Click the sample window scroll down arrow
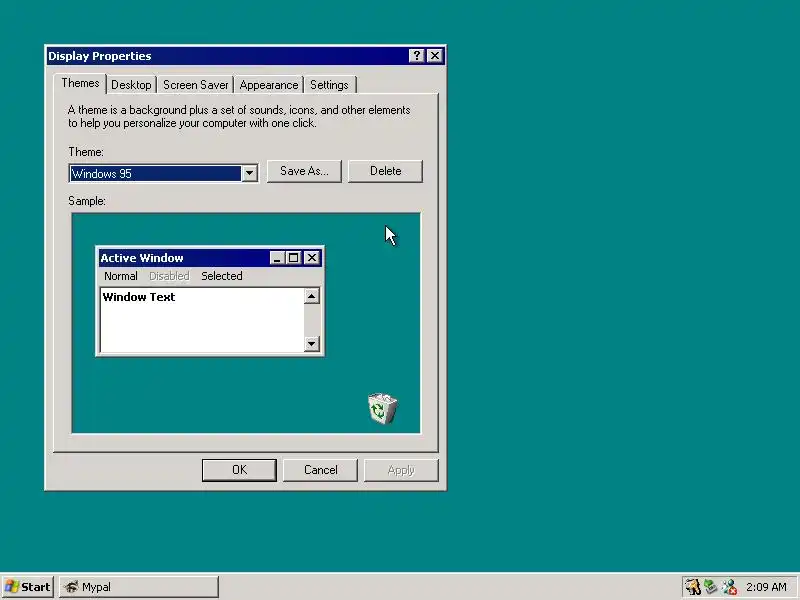Screen dimensions: 800x600 click(x=311, y=343)
